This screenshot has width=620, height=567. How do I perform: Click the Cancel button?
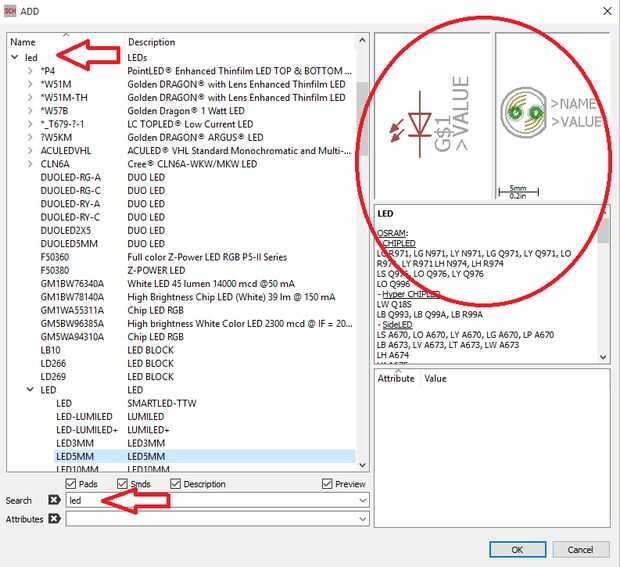point(580,550)
